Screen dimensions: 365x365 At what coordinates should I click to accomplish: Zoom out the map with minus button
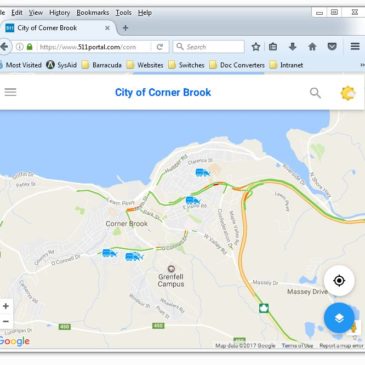tap(6, 321)
